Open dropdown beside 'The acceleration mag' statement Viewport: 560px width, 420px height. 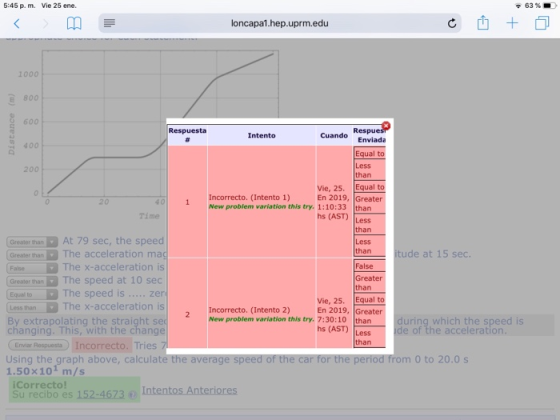click(x=32, y=255)
